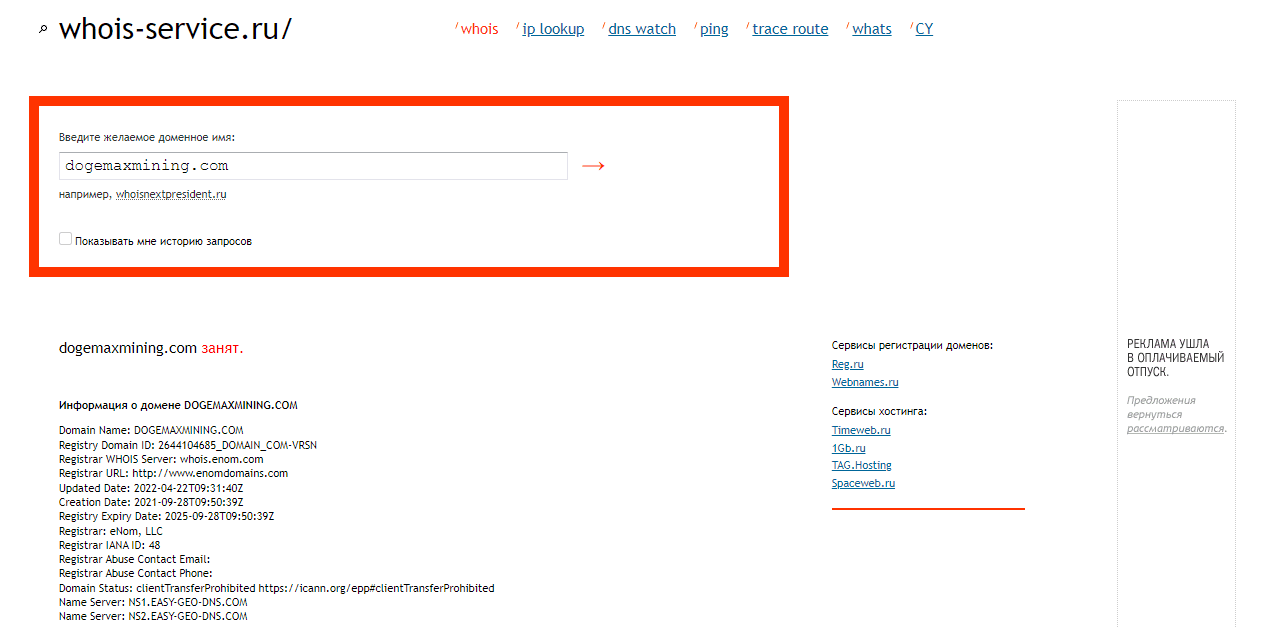Open the whois-service.ru home title
Viewport: 1267px width, 627px height.
(x=175, y=28)
